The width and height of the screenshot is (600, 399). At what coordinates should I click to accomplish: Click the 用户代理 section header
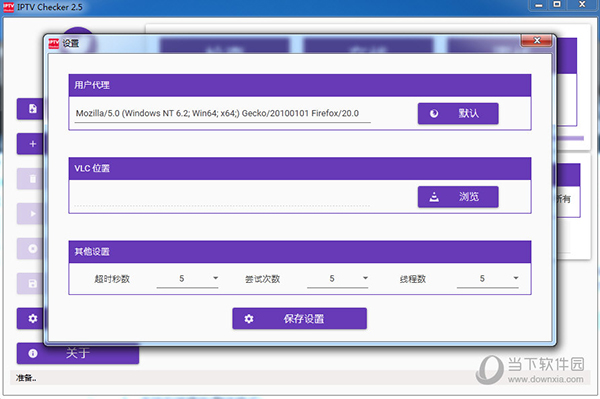pos(300,85)
